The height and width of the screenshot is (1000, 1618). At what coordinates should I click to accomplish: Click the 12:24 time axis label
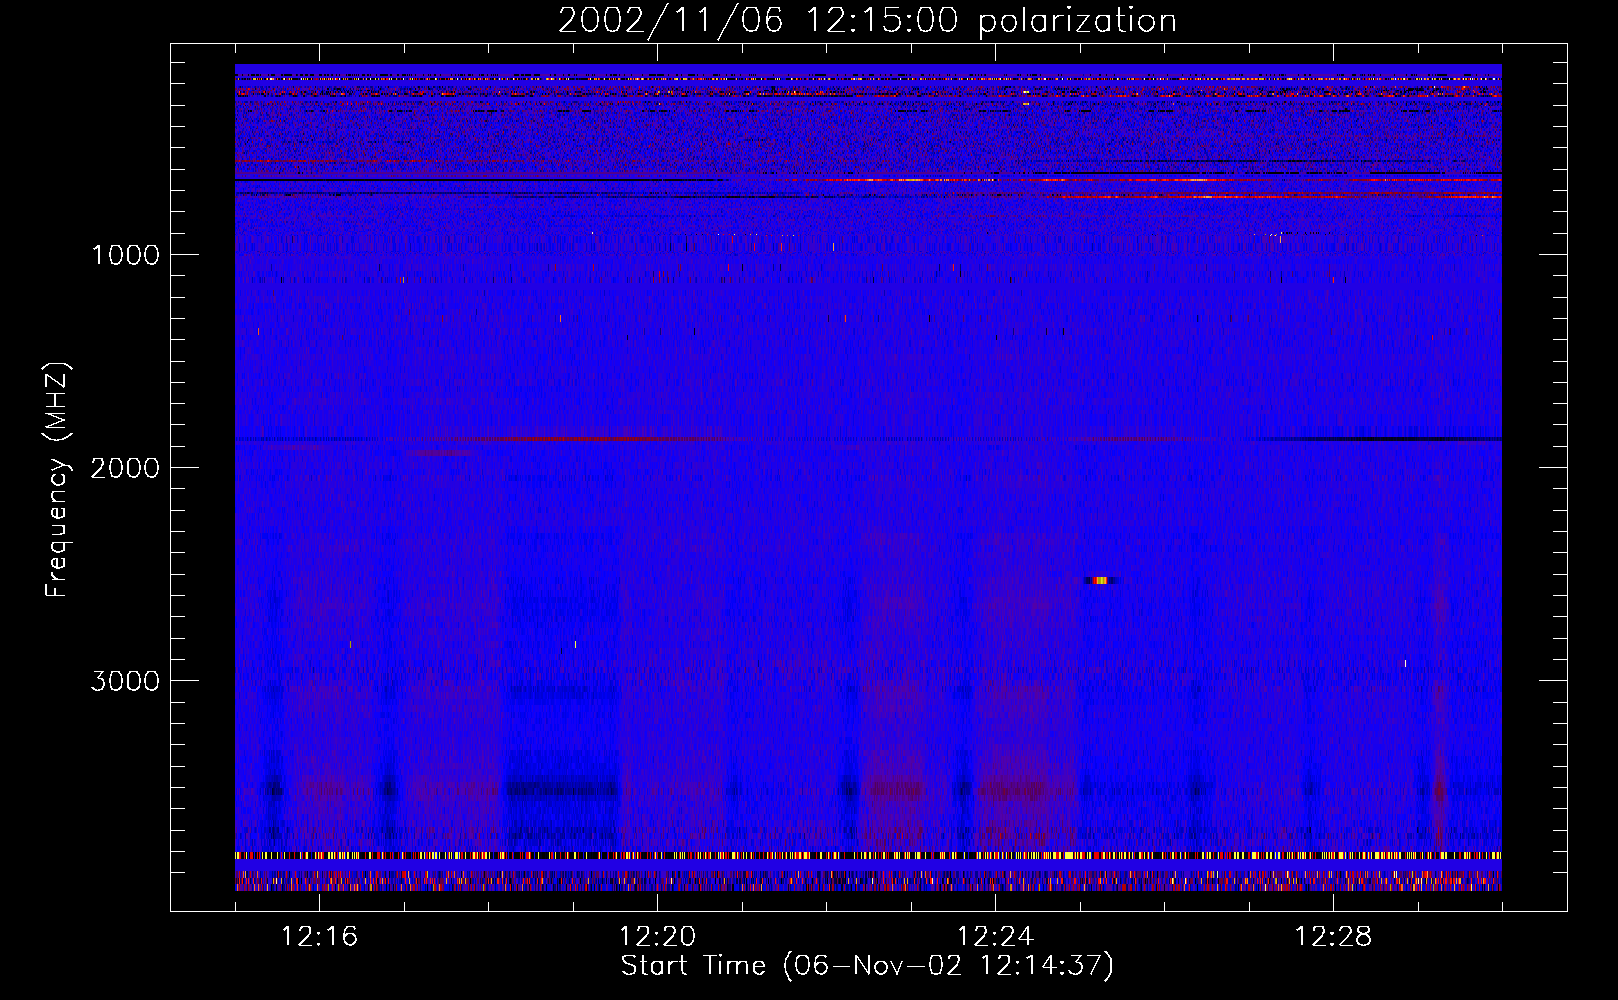pyautogui.click(x=995, y=937)
